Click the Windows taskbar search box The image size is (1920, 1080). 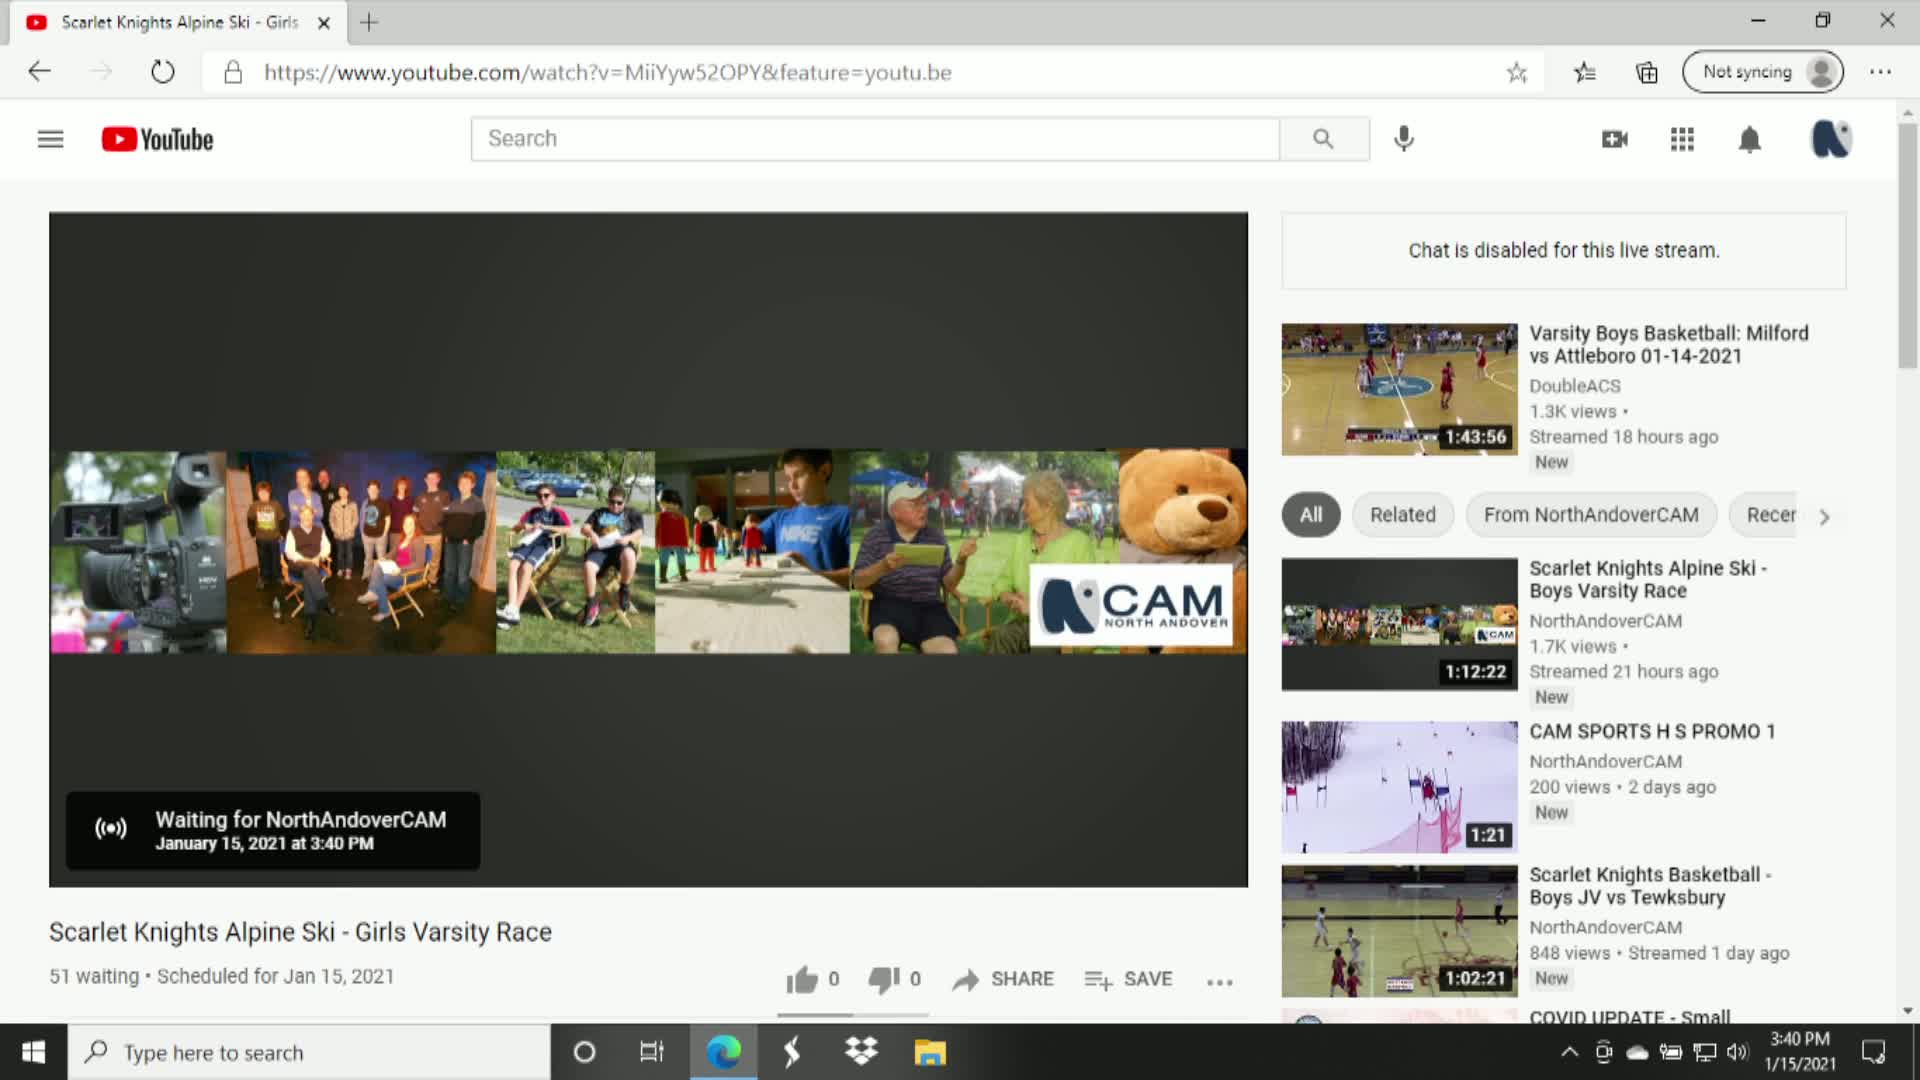(309, 1052)
